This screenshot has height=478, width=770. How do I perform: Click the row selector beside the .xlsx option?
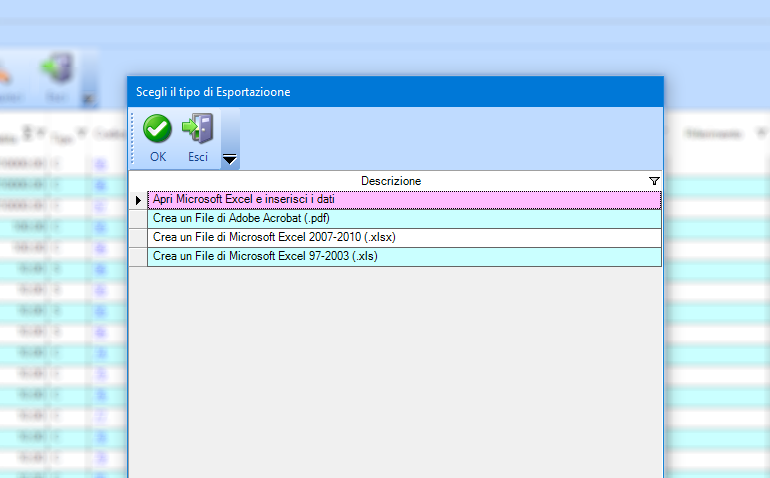coord(138,238)
